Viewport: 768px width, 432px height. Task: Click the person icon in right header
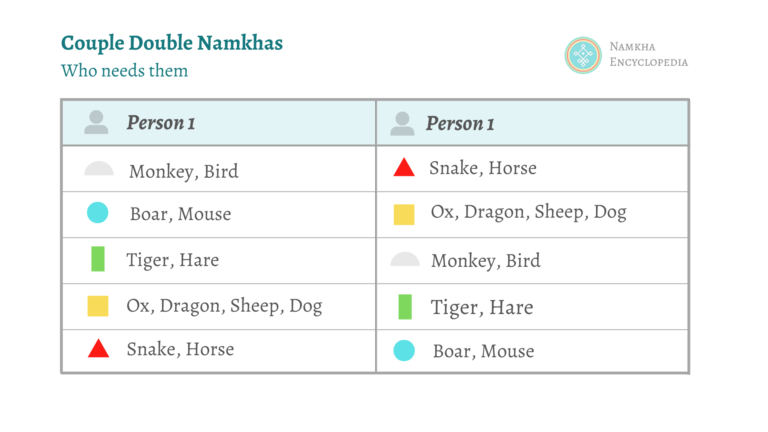pyautogui.click(x=402, y=123)
